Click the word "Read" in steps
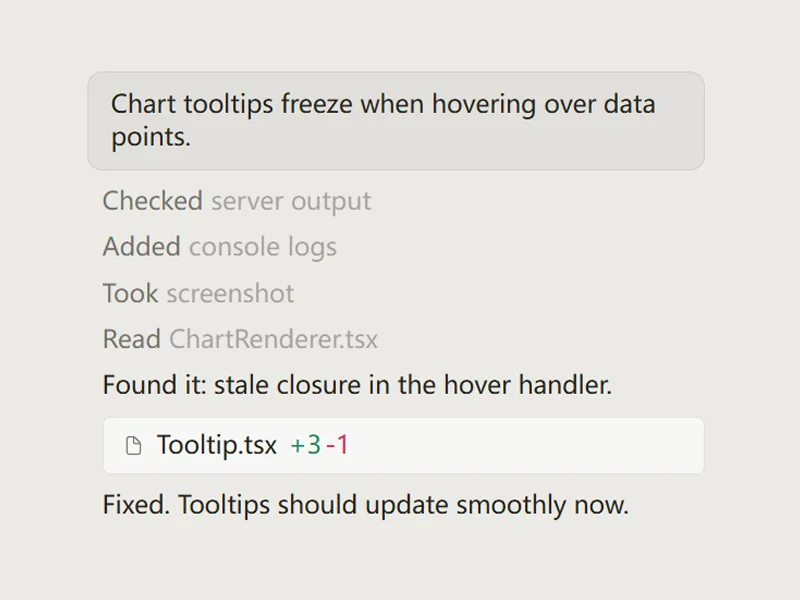The height and width of the screenshot is (600, 800). tap(132, 339)
